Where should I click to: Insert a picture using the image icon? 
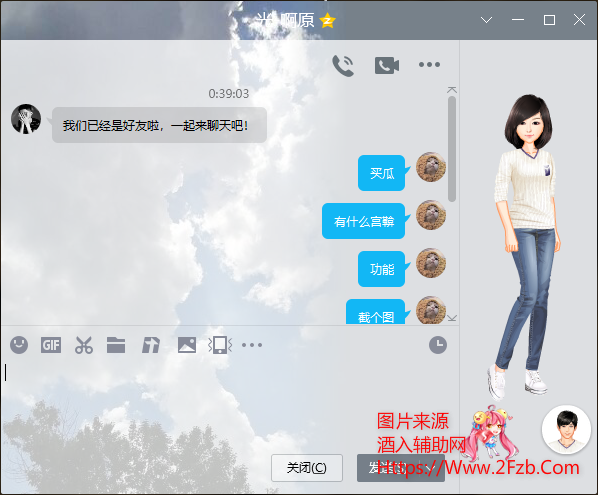pos(187,345)
